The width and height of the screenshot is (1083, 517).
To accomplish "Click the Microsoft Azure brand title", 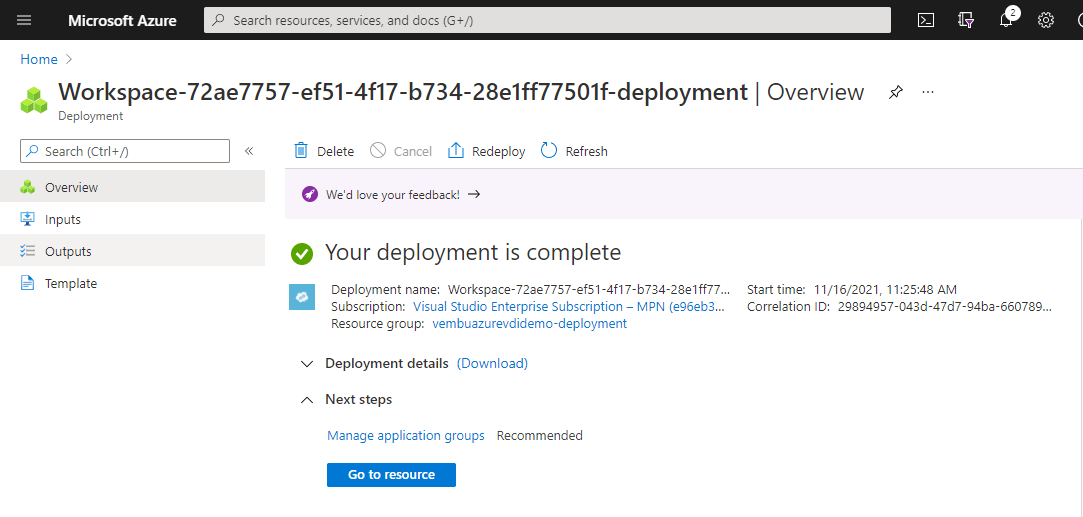I will [x=122, y=20].
